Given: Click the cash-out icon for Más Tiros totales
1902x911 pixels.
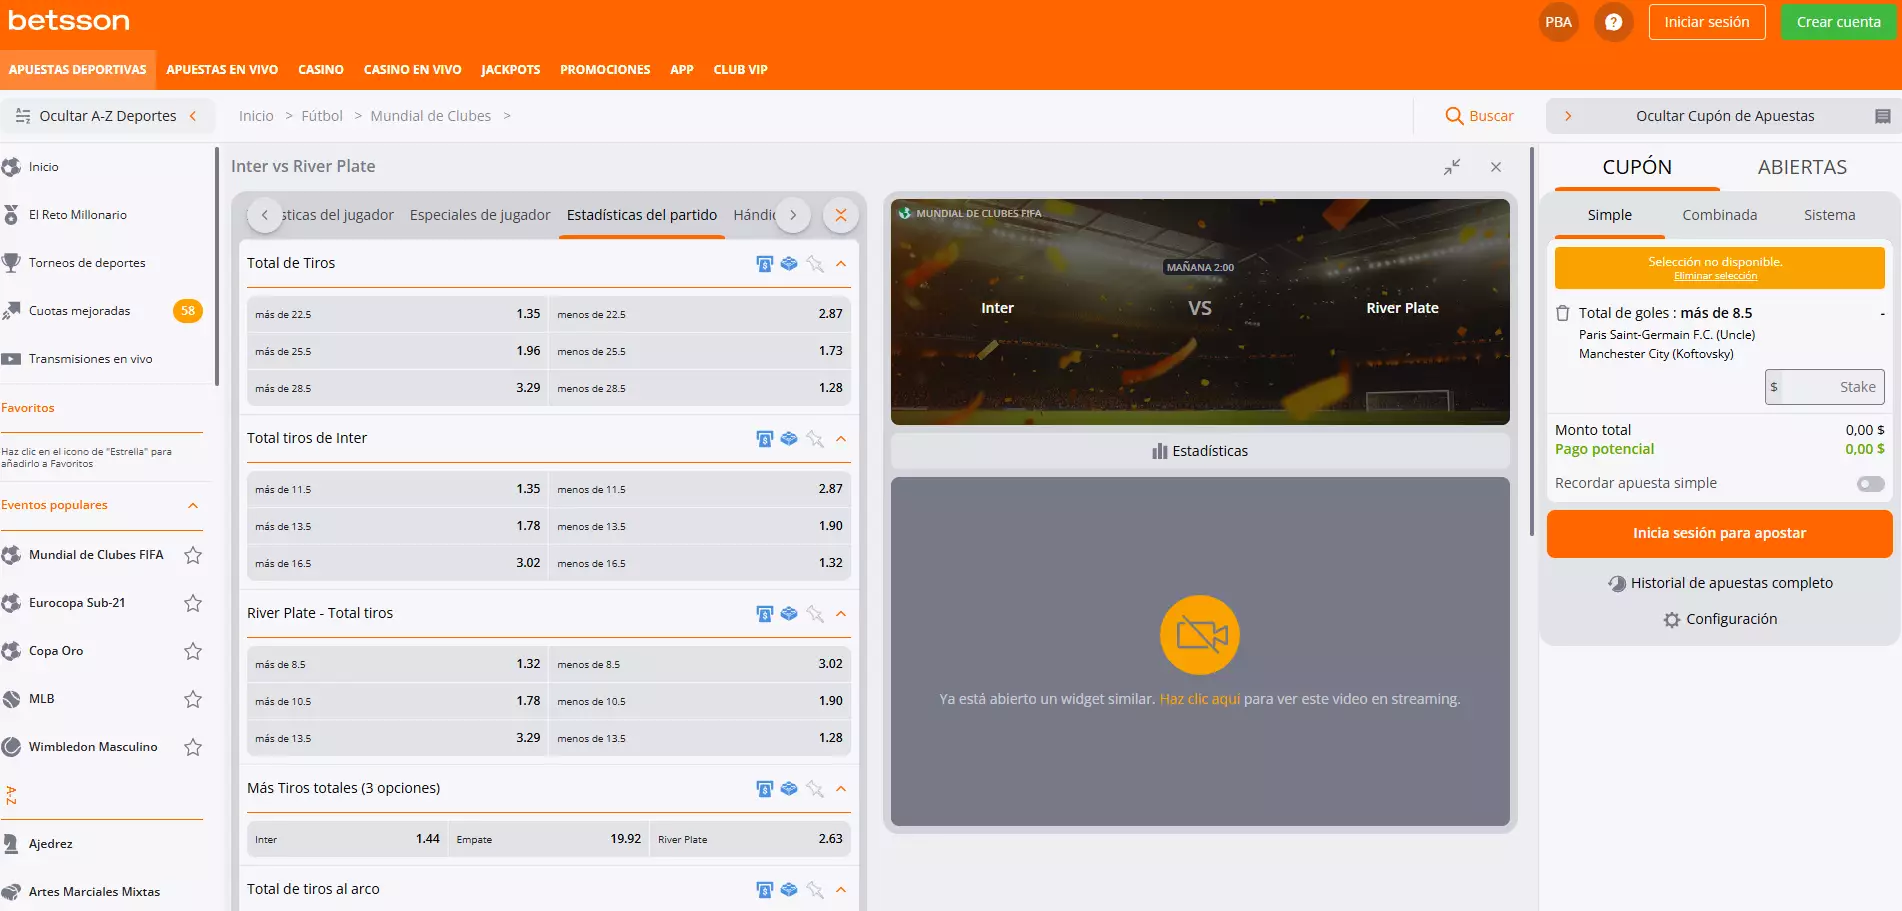Looking at the screenshot, I should 764,789.
